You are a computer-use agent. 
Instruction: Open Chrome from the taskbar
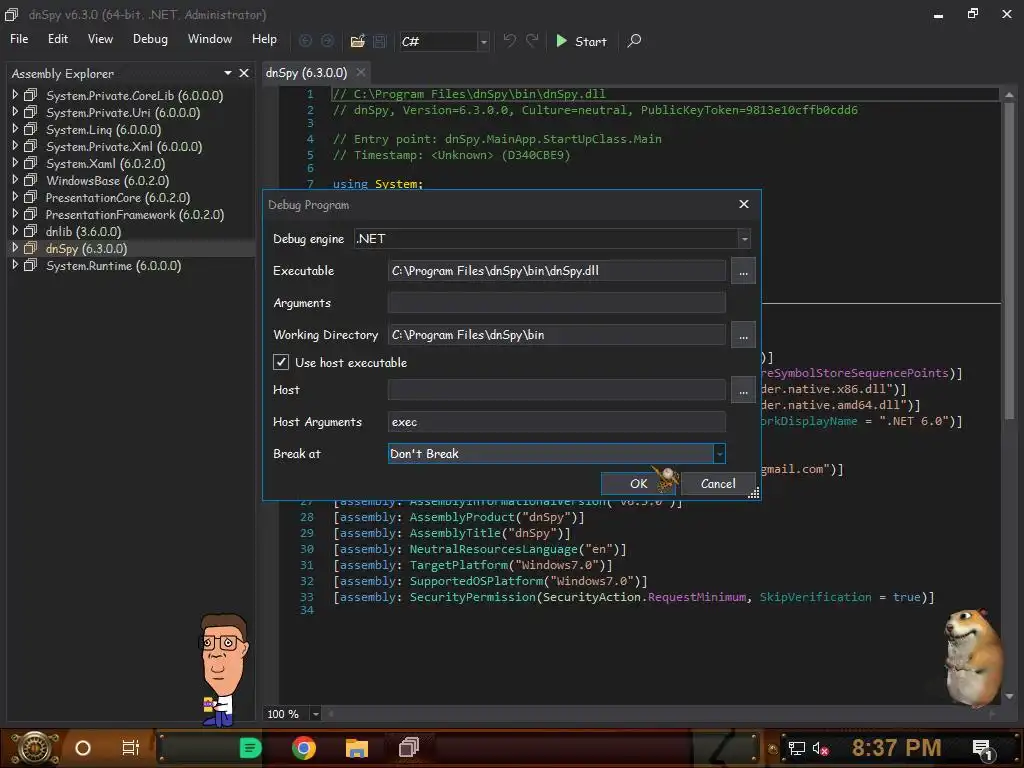pos(304,747)
